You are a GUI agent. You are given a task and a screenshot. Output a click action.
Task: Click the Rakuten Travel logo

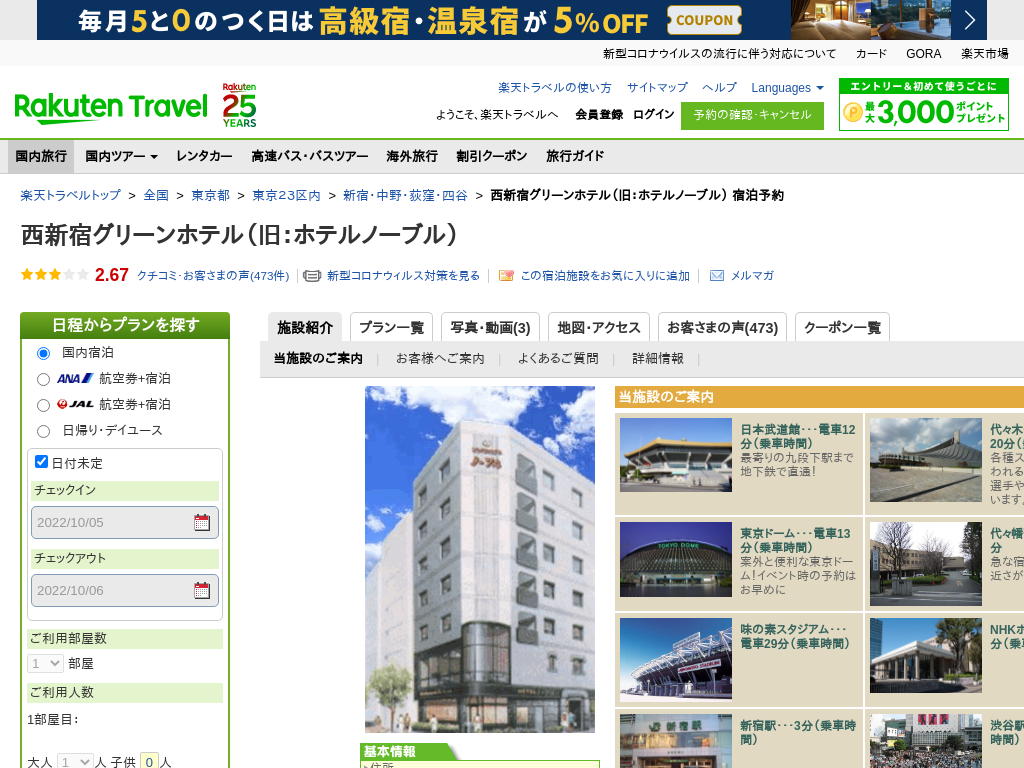(x=111, y=108)
